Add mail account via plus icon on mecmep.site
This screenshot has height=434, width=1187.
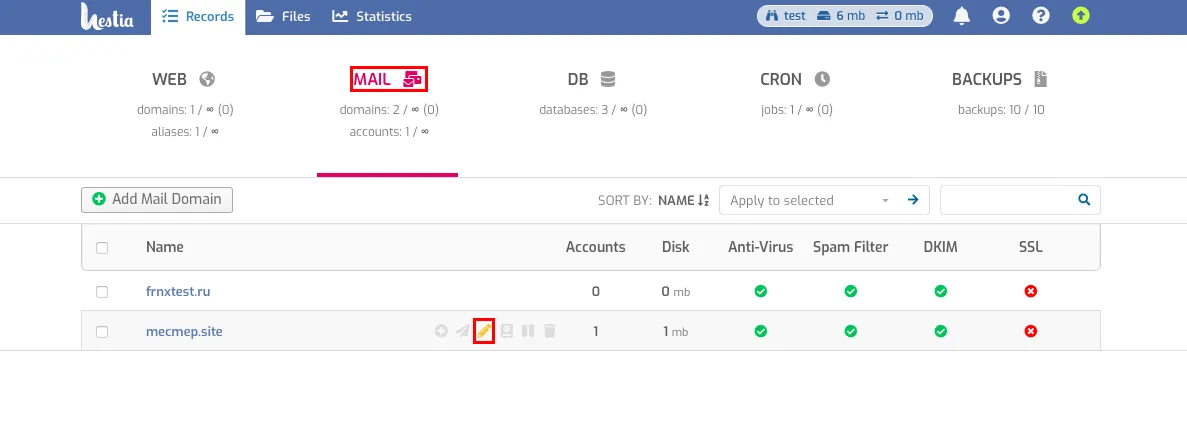pyautogui.click(x=441, y=331)
